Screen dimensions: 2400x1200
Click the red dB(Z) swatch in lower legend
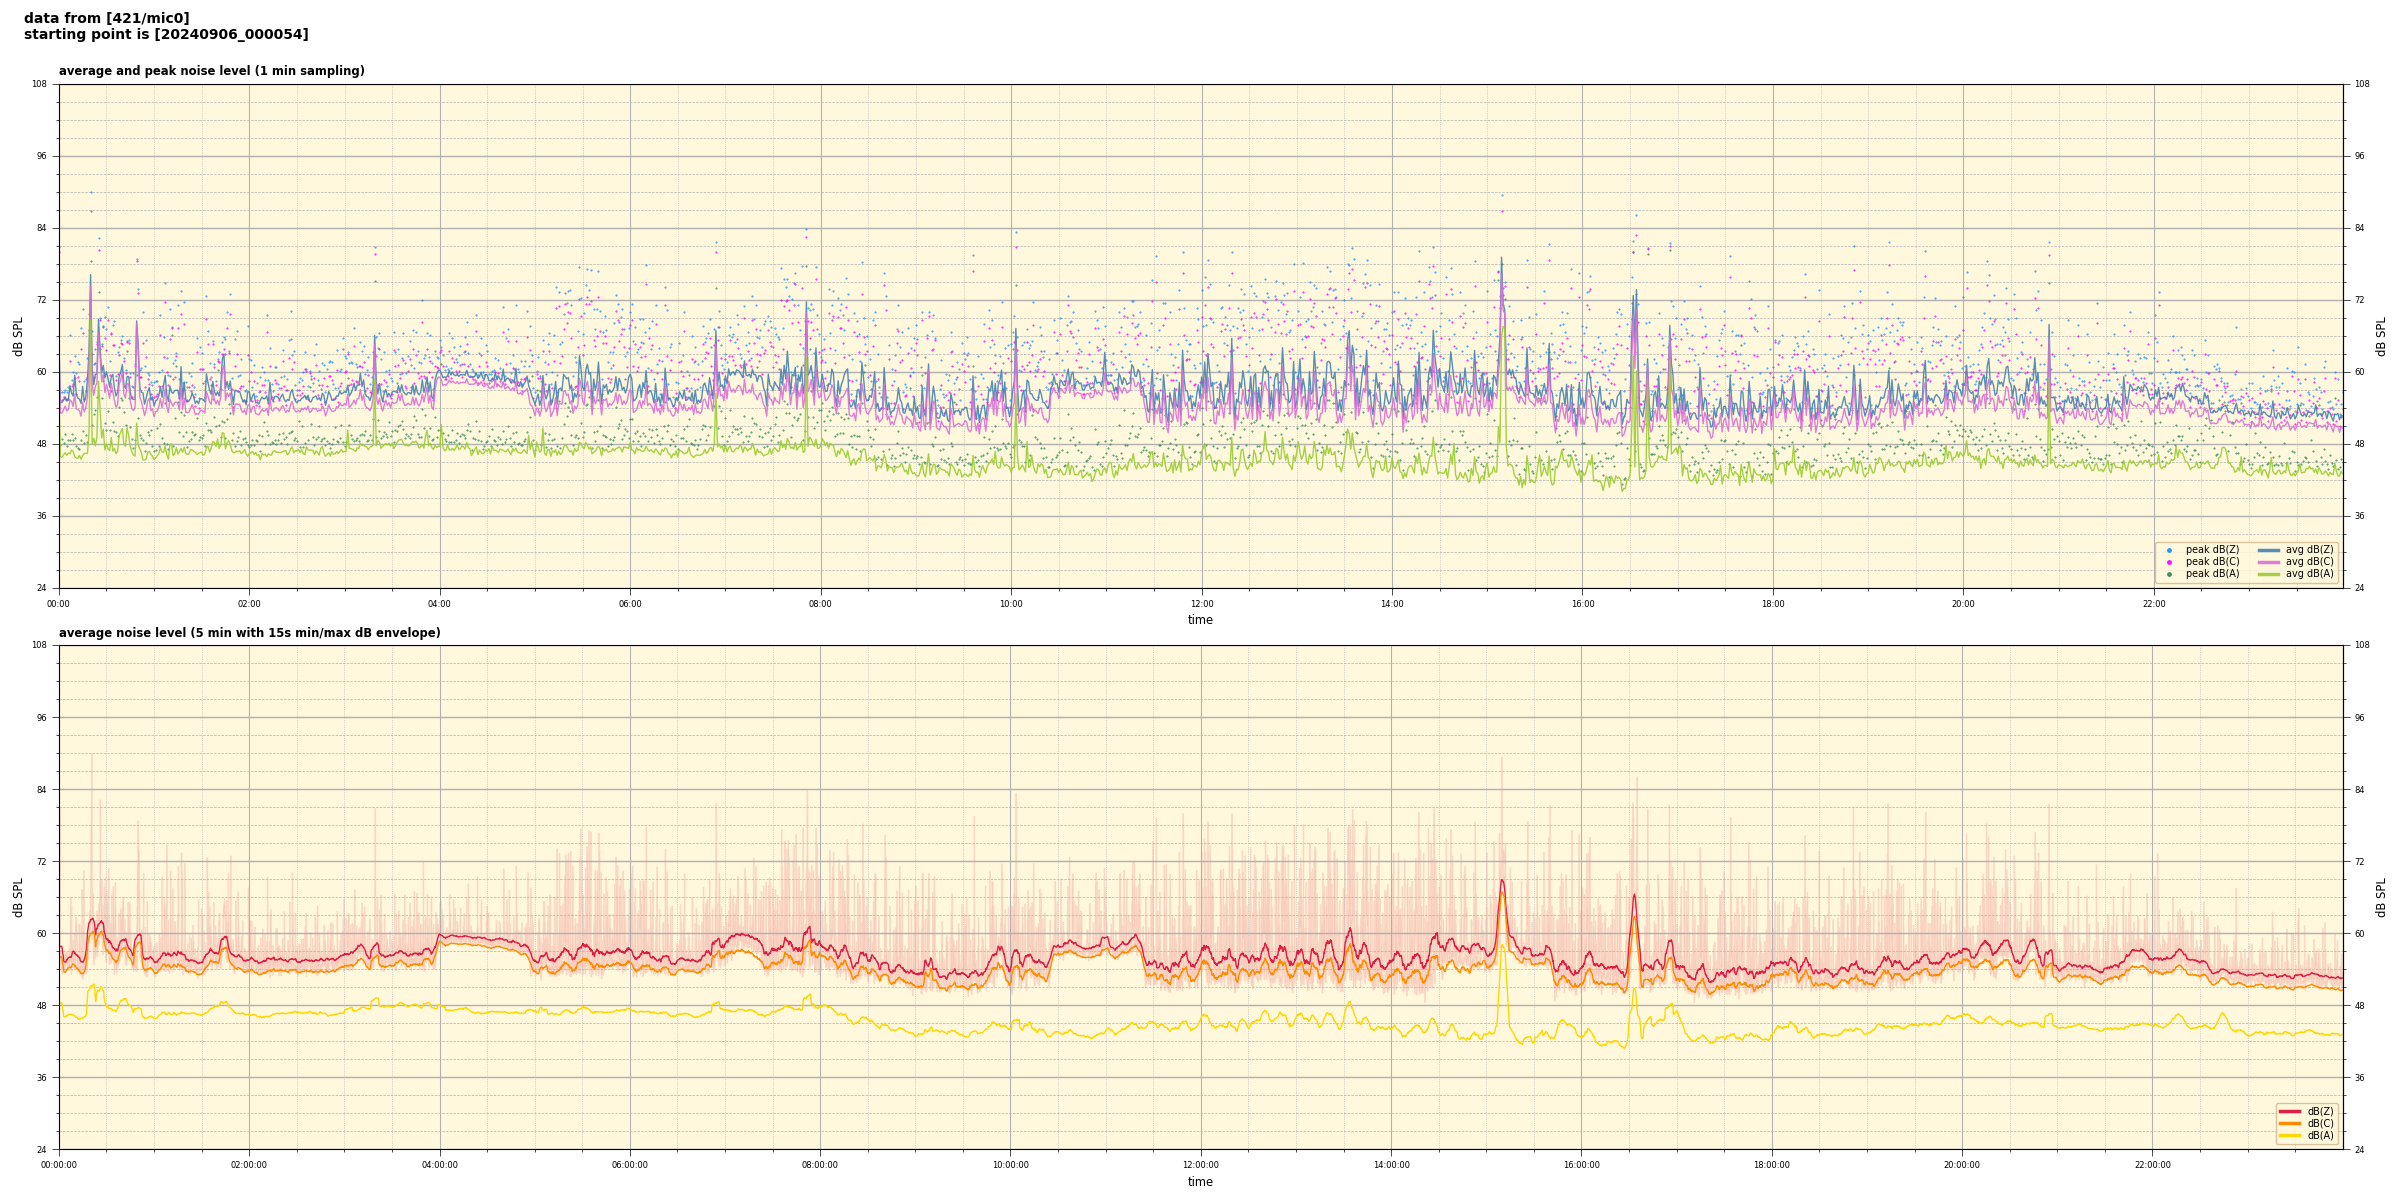(2290, 1111)
